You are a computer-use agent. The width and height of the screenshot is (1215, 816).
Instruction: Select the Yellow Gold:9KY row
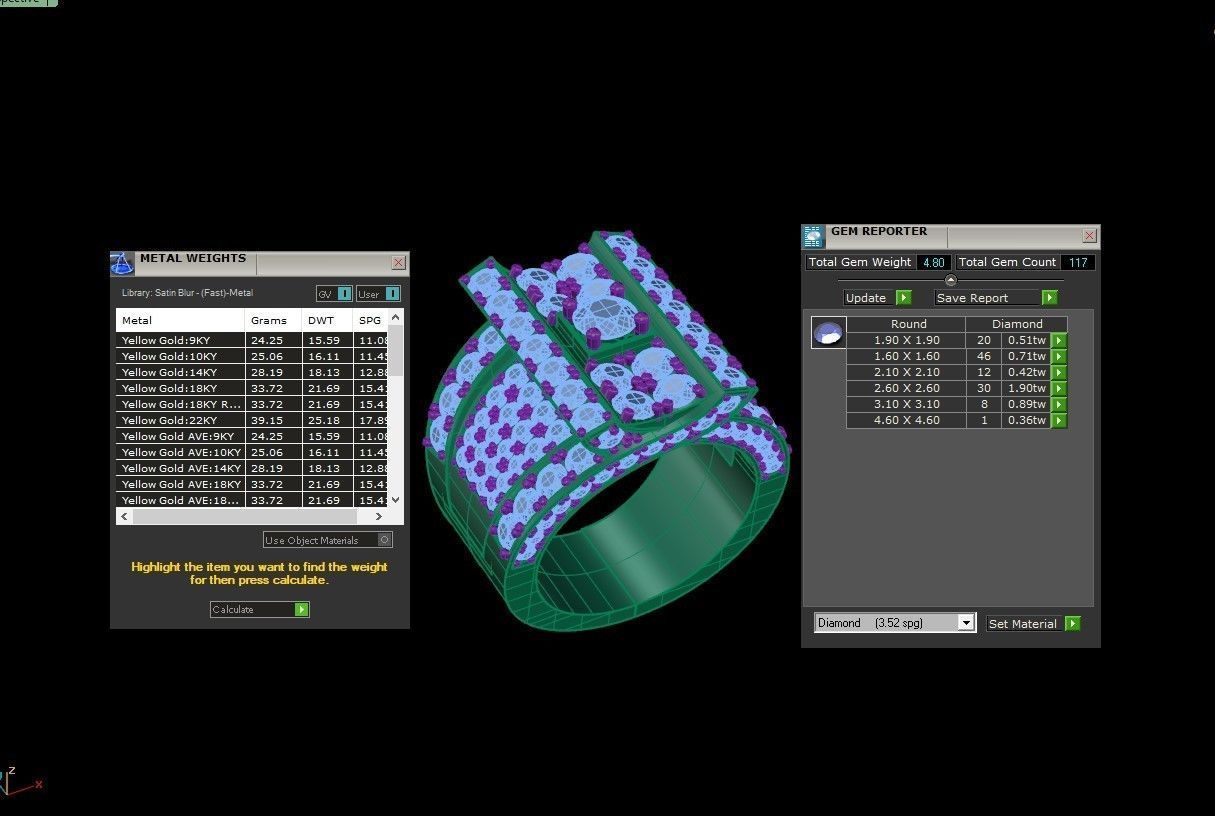[252, 340]
